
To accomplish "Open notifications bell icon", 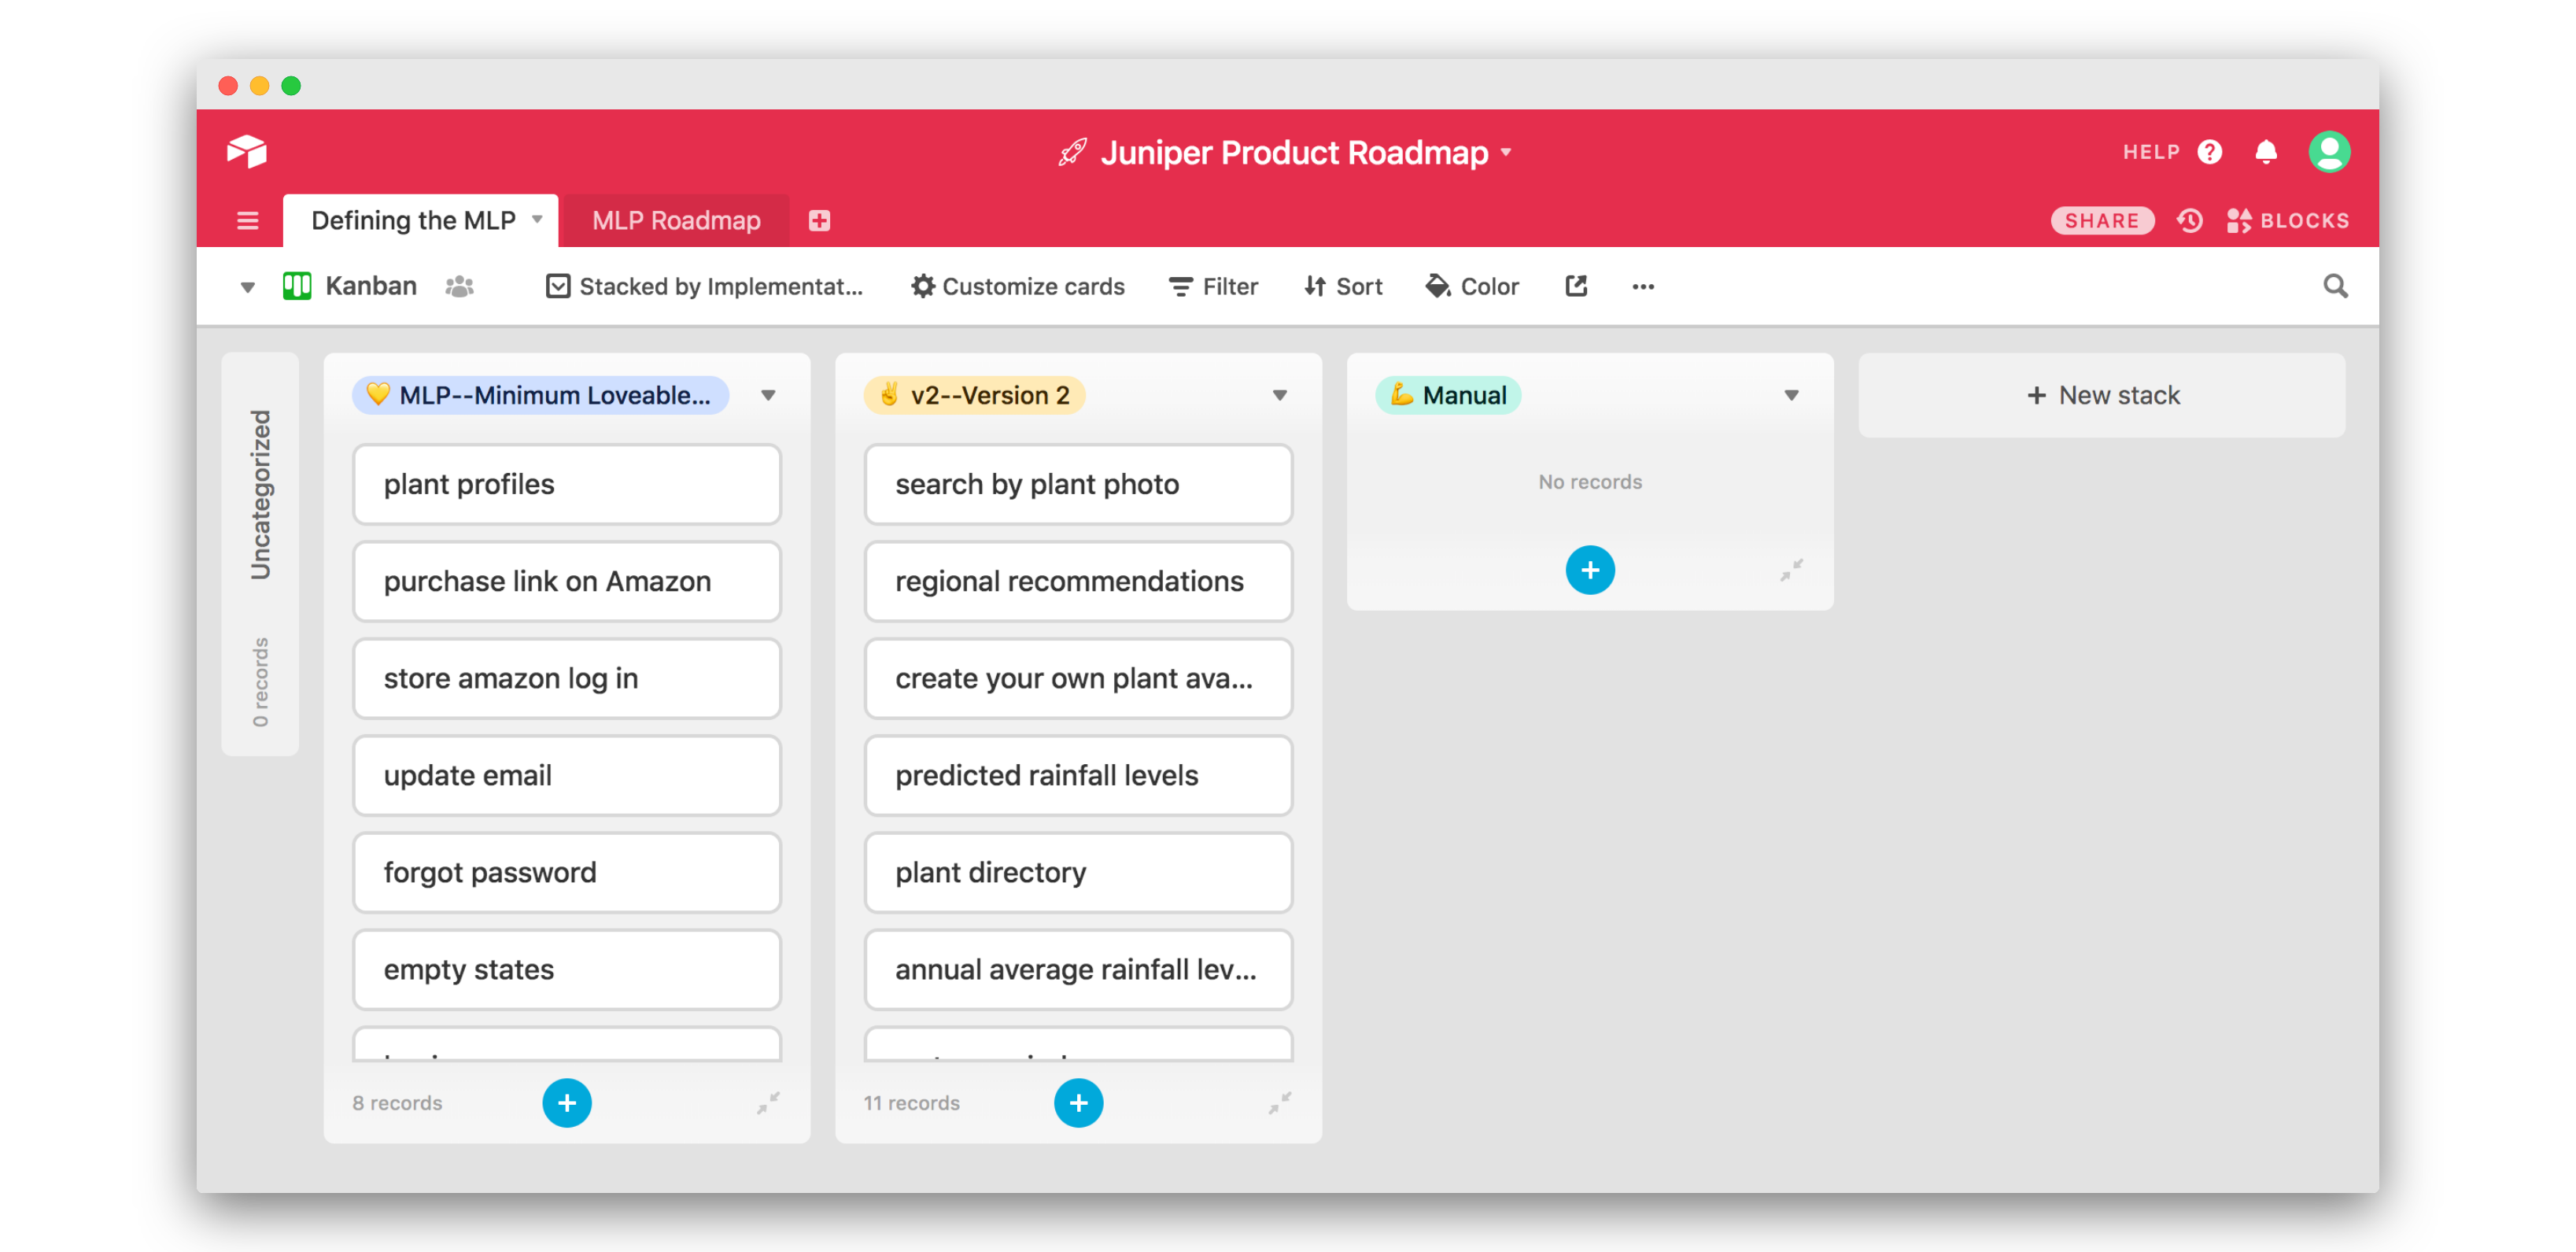I will click(x=2265, y=152).
